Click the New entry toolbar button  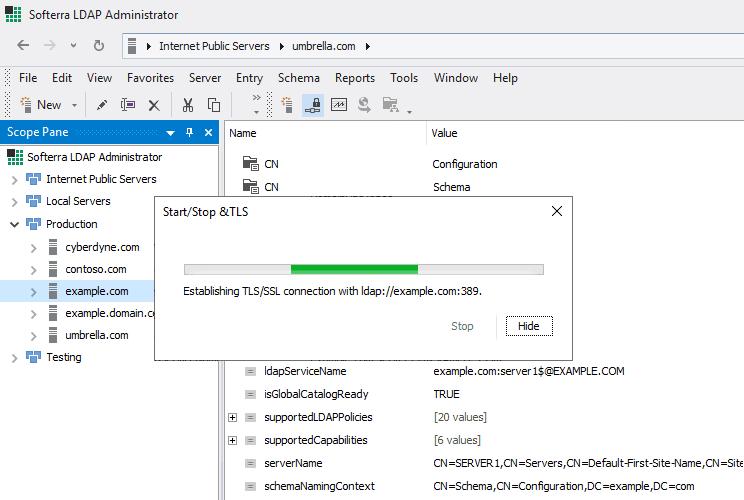41,105
